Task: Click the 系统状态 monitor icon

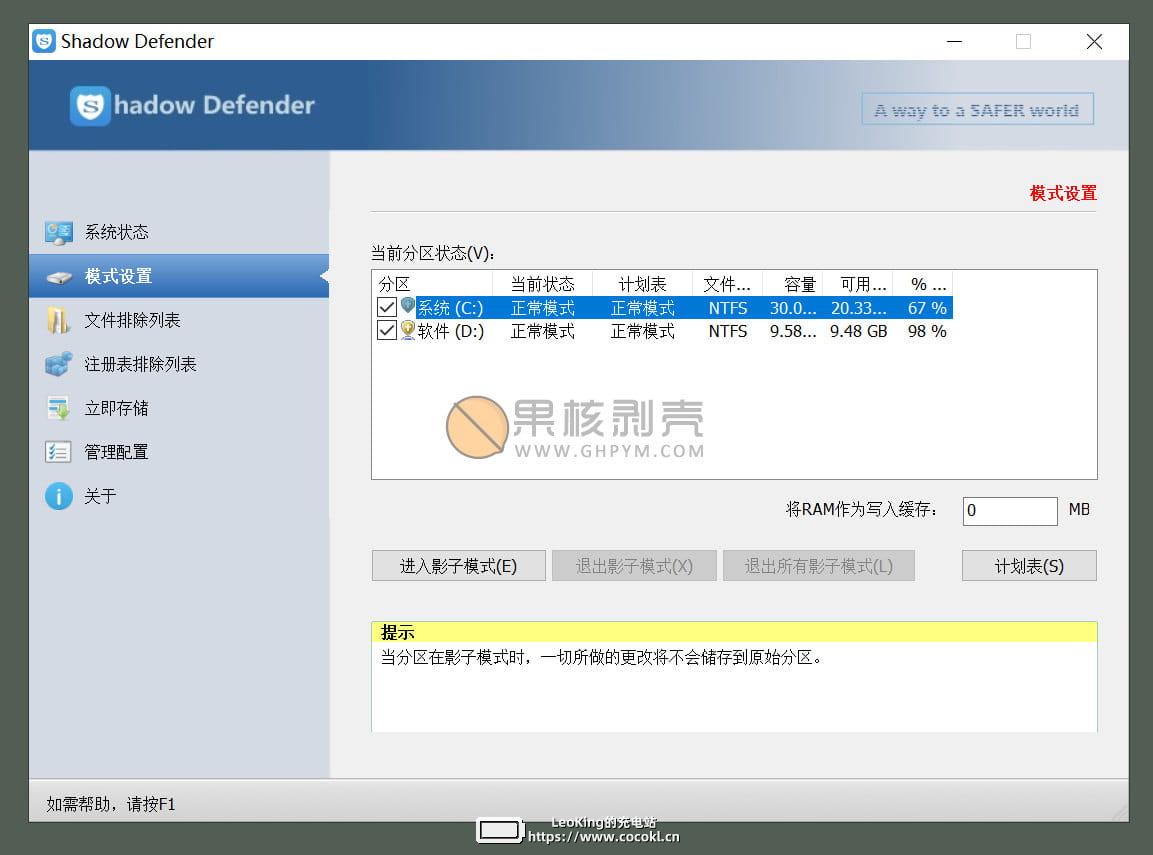Action: [x=58, y=232]
